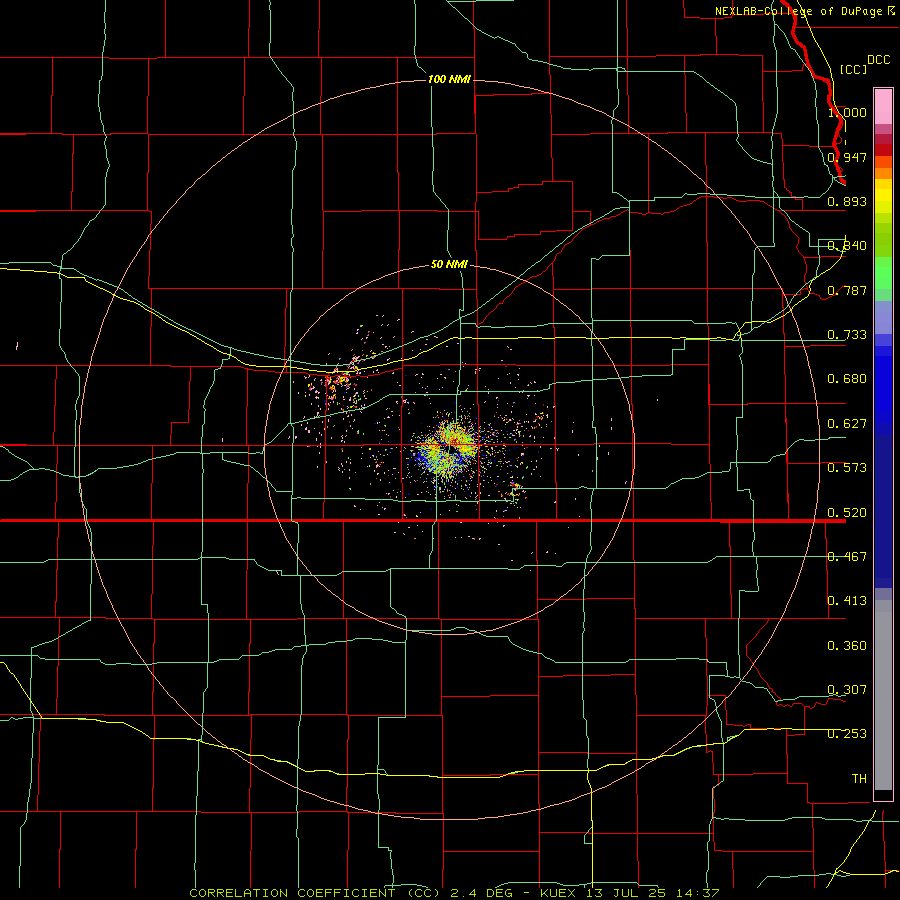The width and height of the screenshot is (900, 900).
Task: Click the 0.253 legend value
Action: pos(847,734)
